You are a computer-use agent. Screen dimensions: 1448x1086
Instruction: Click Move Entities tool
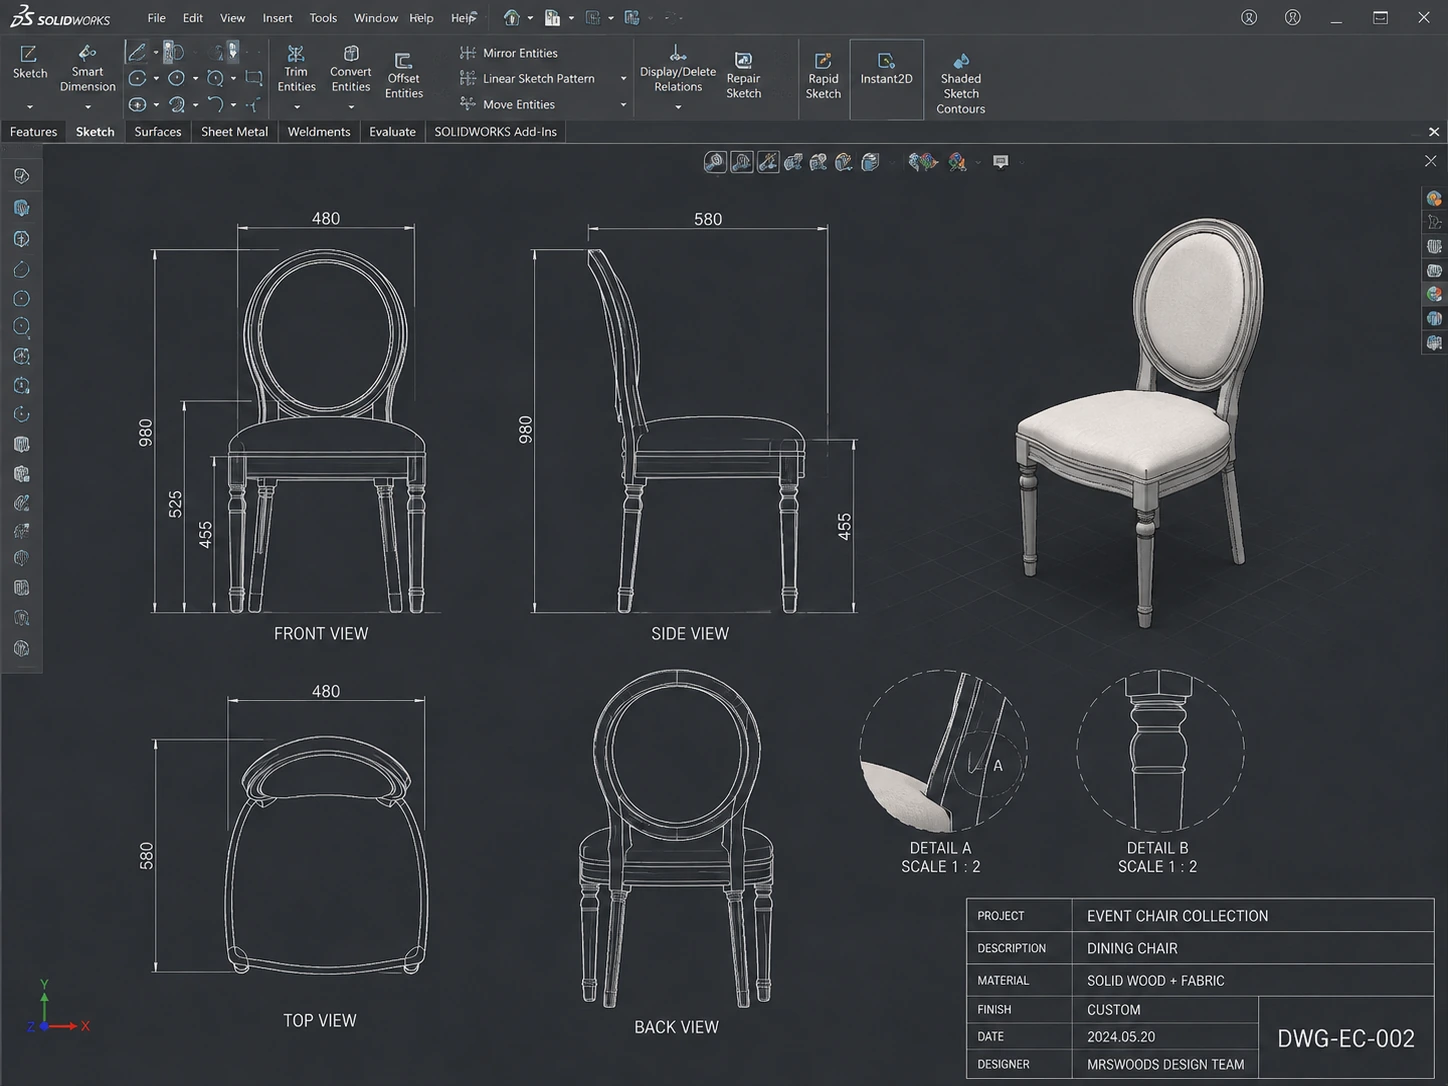507,104
